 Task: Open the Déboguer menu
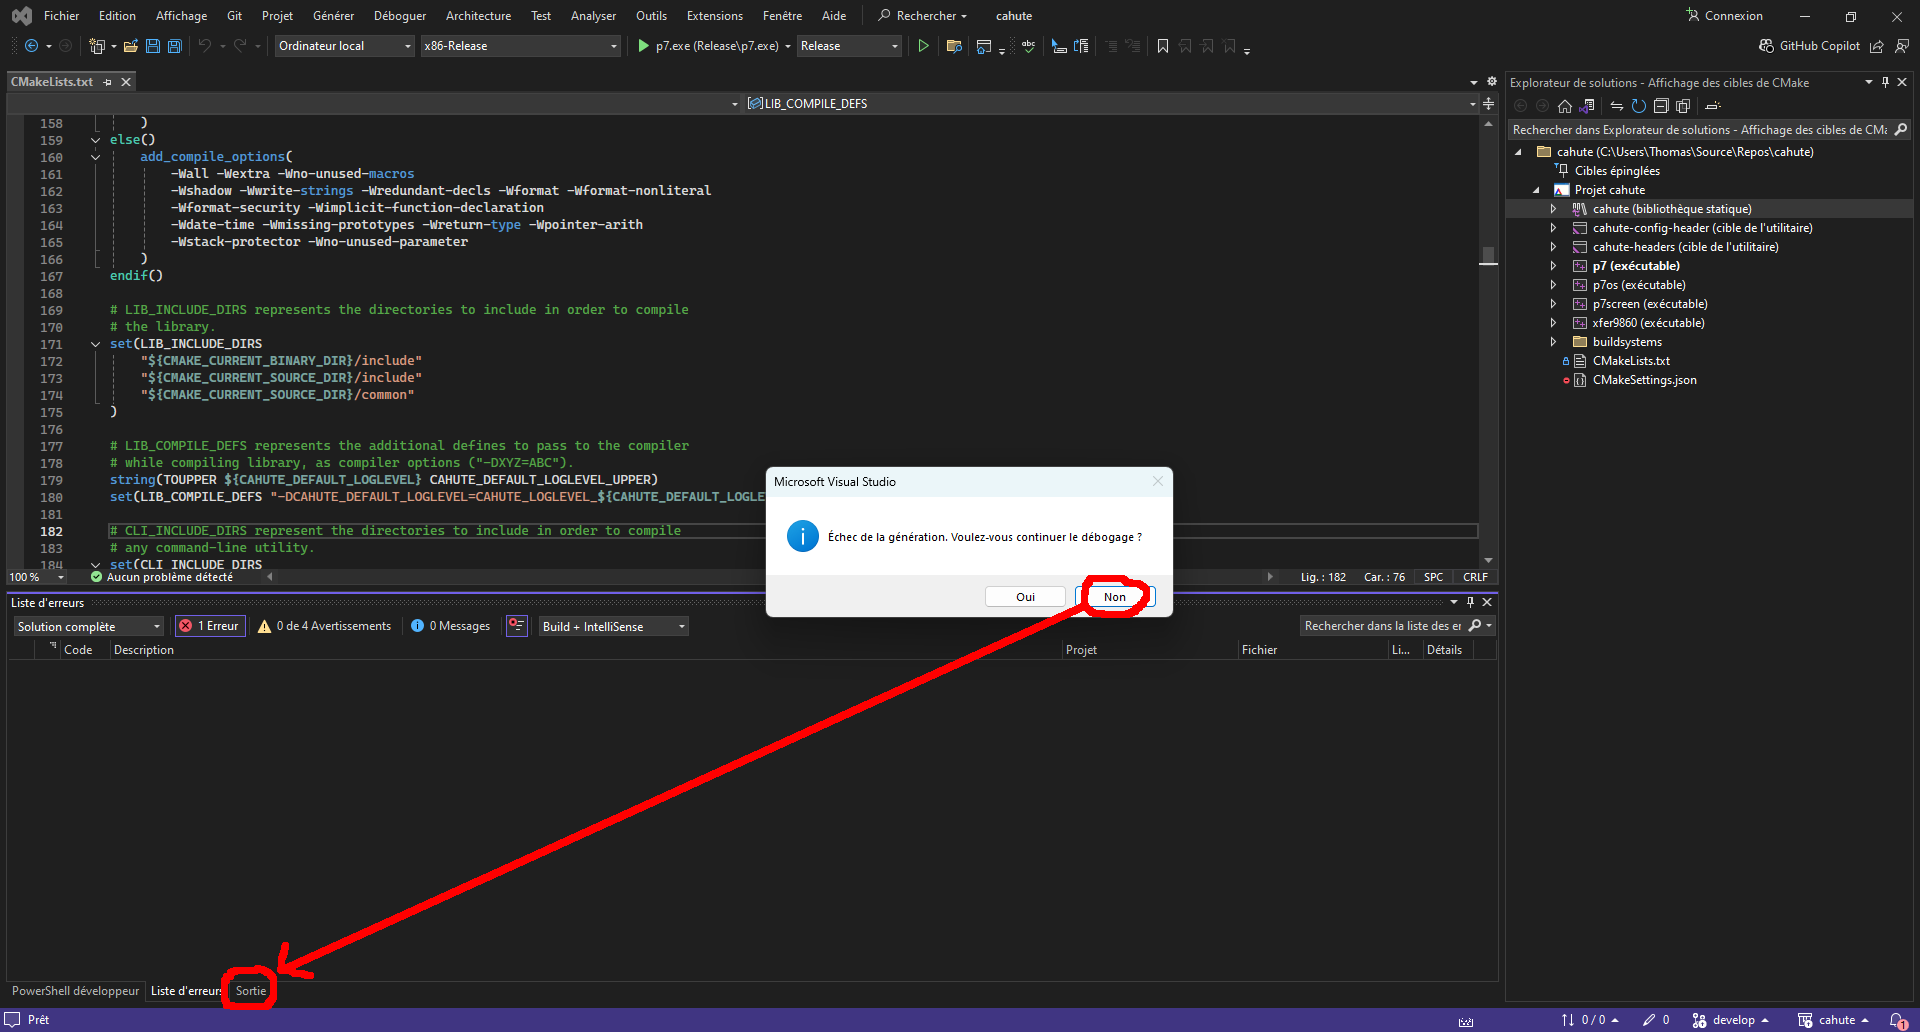(x=399, y=16)
